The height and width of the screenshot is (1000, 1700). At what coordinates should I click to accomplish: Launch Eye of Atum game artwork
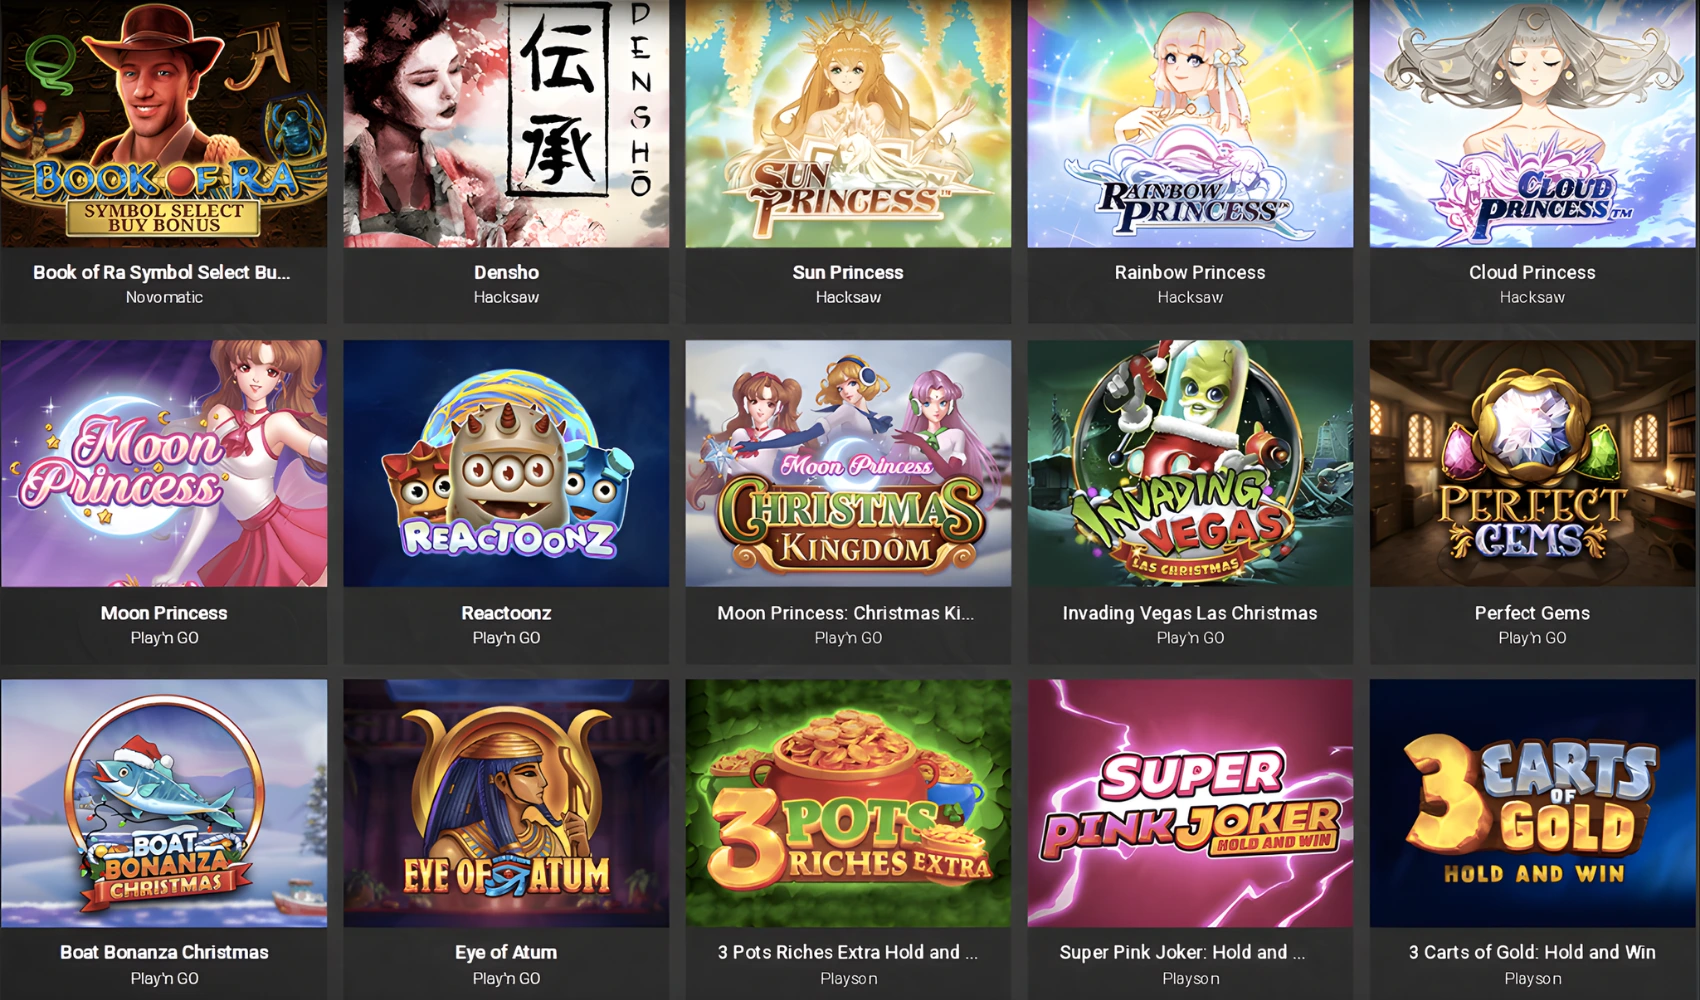click(506, 803)
